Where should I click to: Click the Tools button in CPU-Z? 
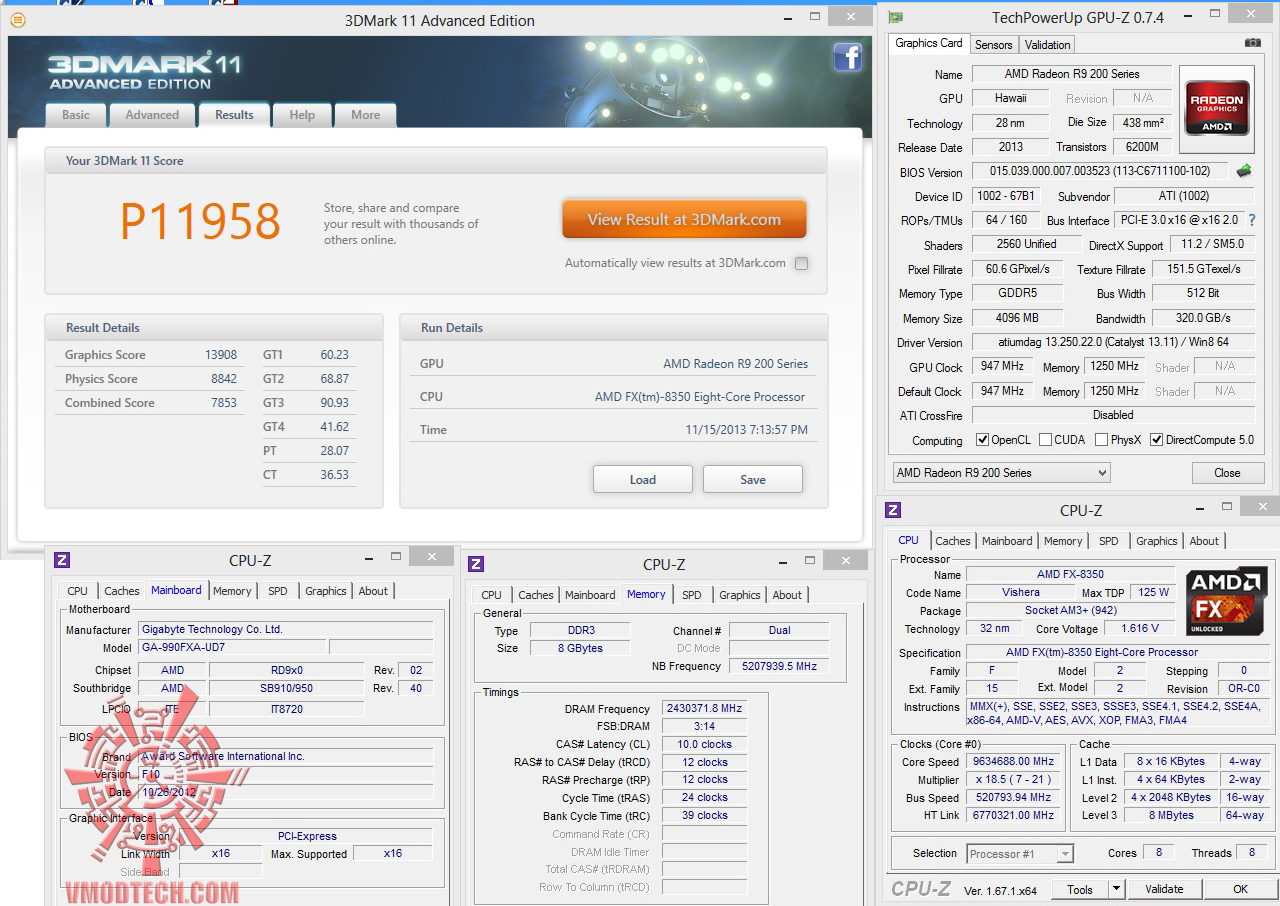coord(1080,889)
